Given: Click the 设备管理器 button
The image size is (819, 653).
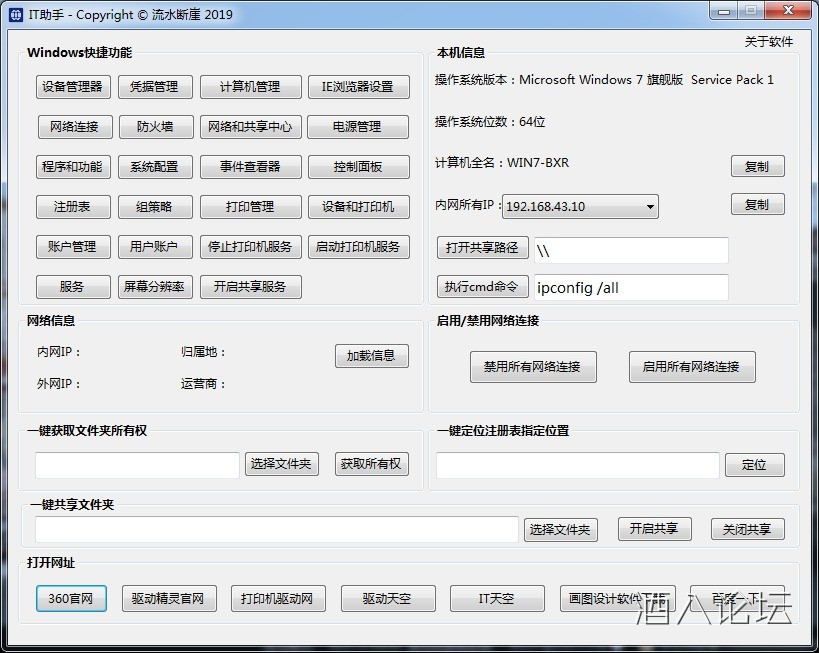Looking at the screenshot, I should click(73, 87).
